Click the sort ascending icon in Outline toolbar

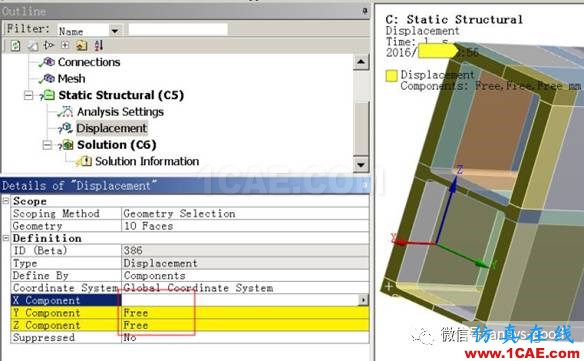pos(99,45)
